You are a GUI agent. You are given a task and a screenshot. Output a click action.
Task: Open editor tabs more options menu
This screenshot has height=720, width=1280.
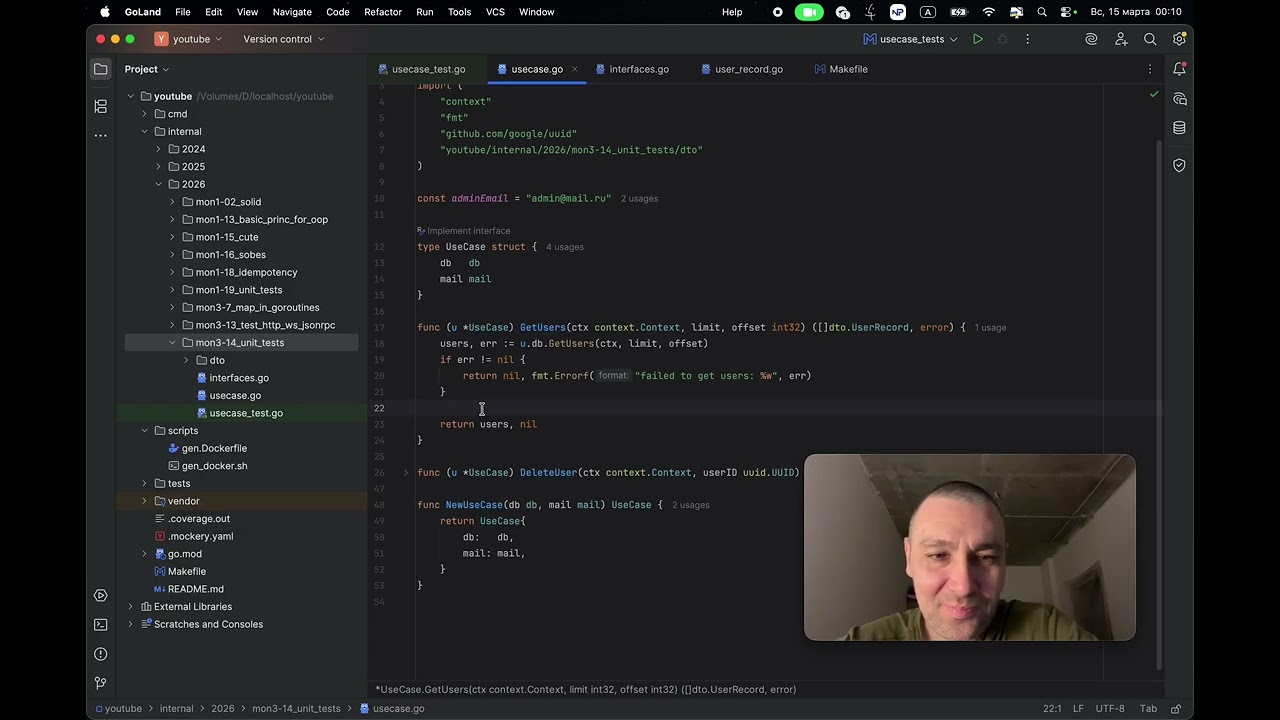pos(1150,69)
